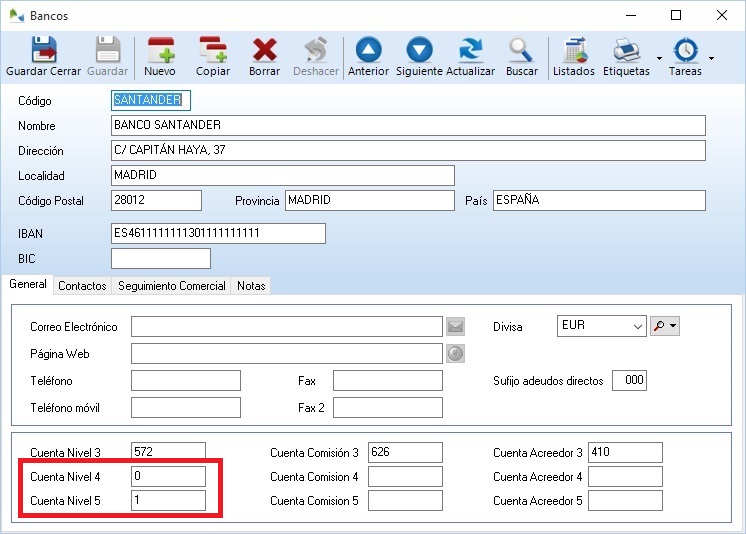Click the Guardar Cerrar toolbar icon
The height and width of the screenshot is (534, 746).
(44, 49)
